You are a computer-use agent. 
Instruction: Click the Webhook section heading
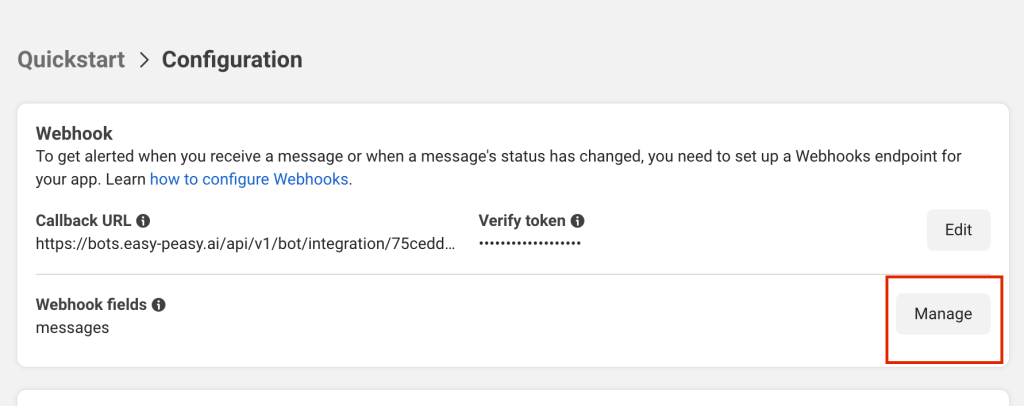[x=74, y=133]
